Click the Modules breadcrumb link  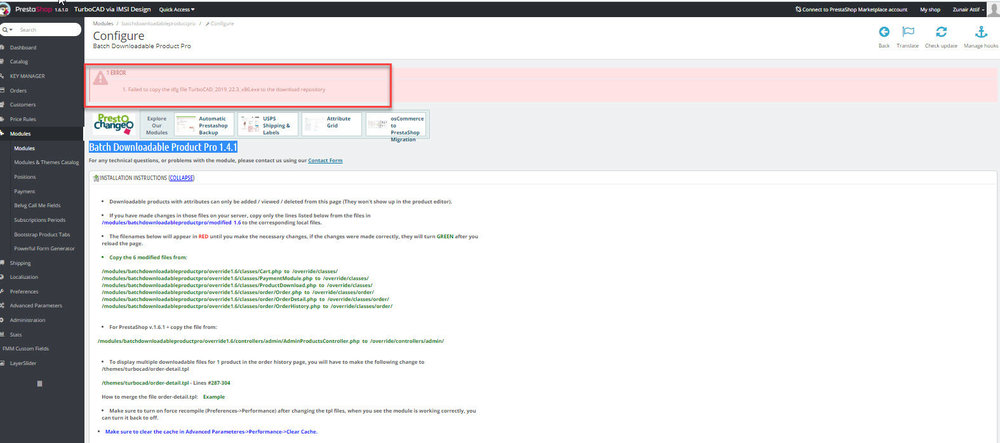coord(103,24)
